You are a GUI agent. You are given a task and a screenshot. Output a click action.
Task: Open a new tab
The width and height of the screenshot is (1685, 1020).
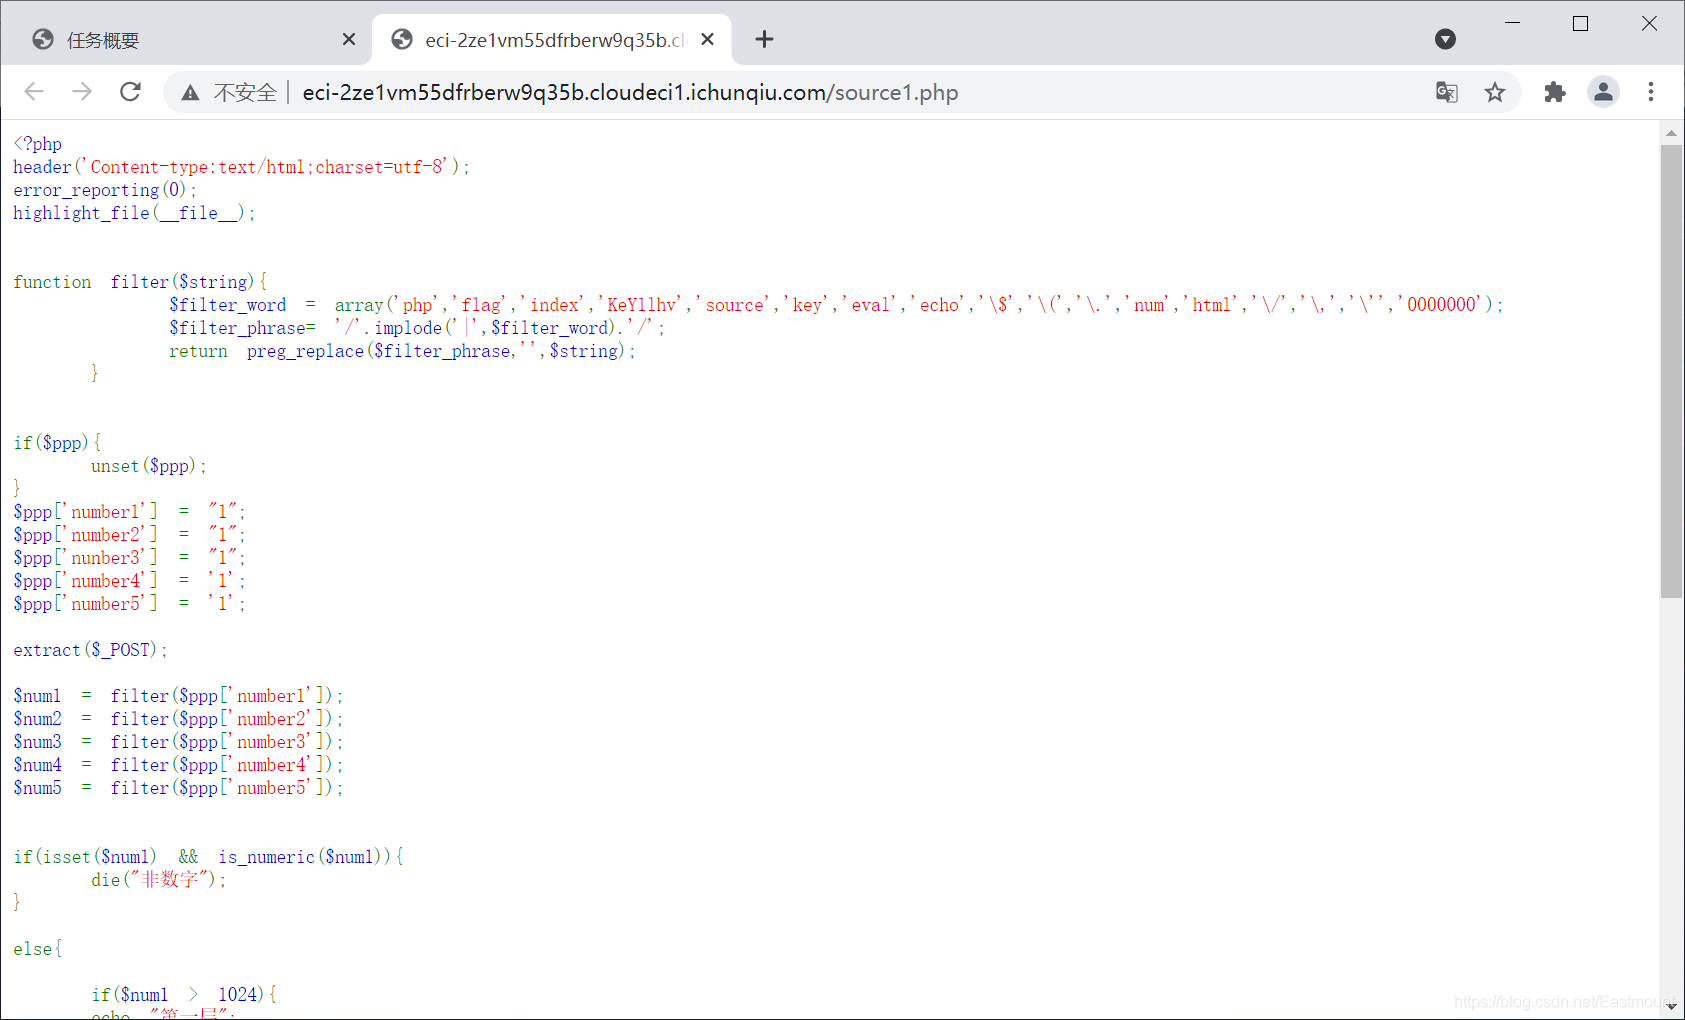tap(764, 39)
